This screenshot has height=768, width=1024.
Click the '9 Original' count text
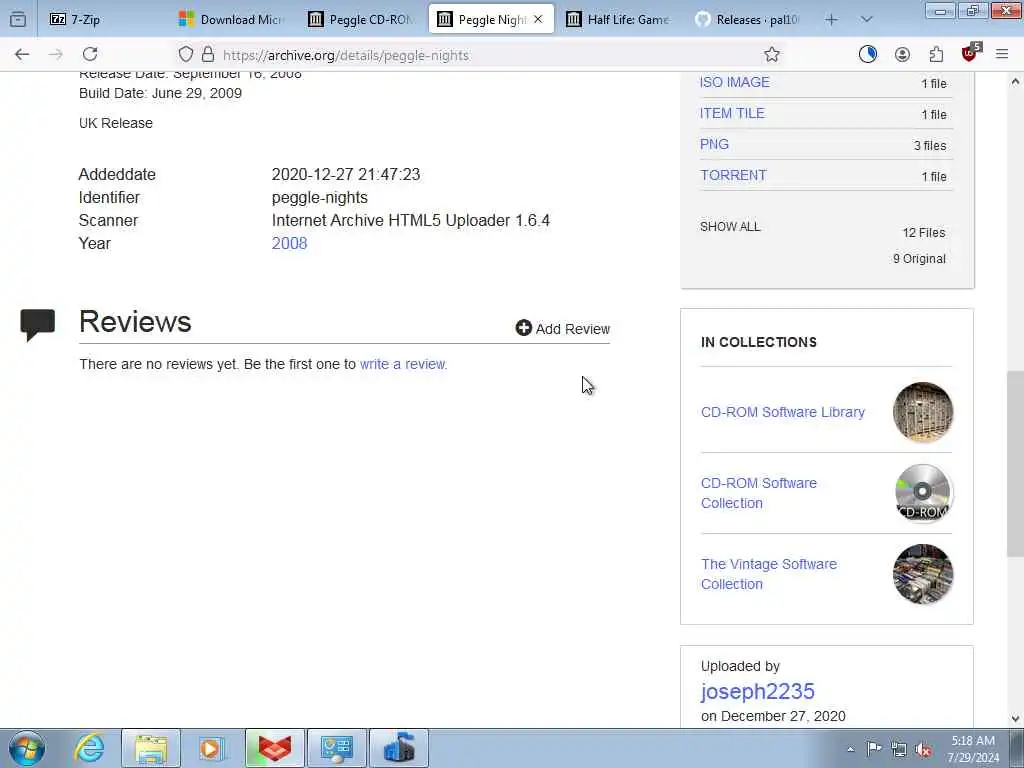(920, 259)
